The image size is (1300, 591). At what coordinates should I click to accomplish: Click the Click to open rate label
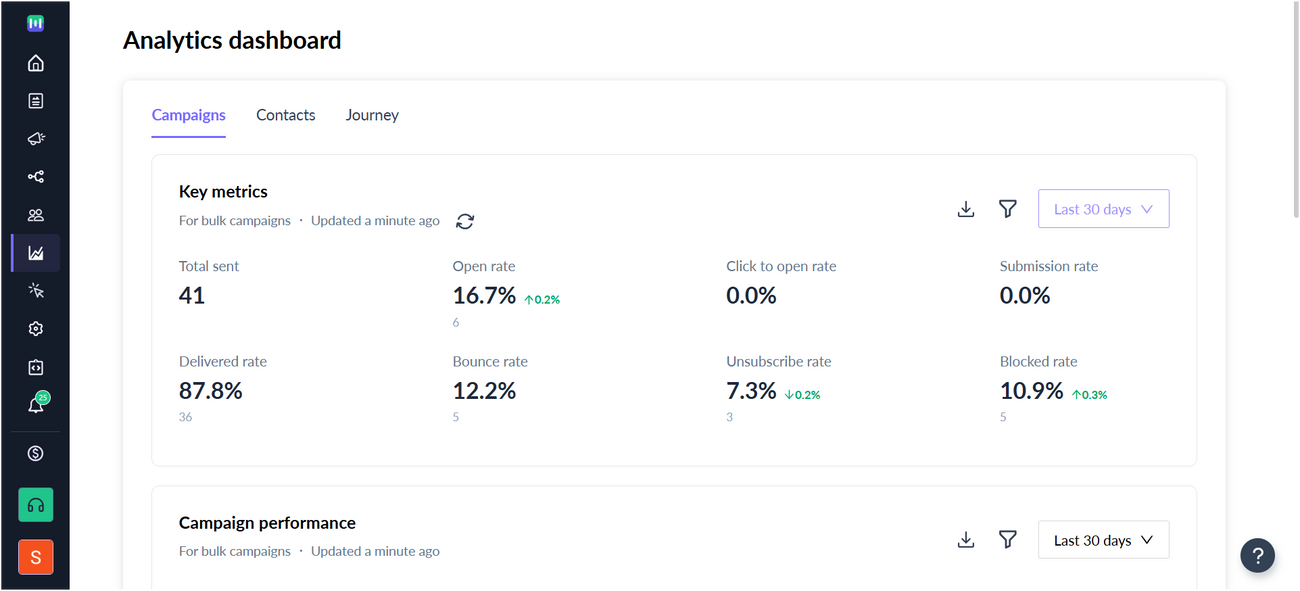(x=781, y=266)
